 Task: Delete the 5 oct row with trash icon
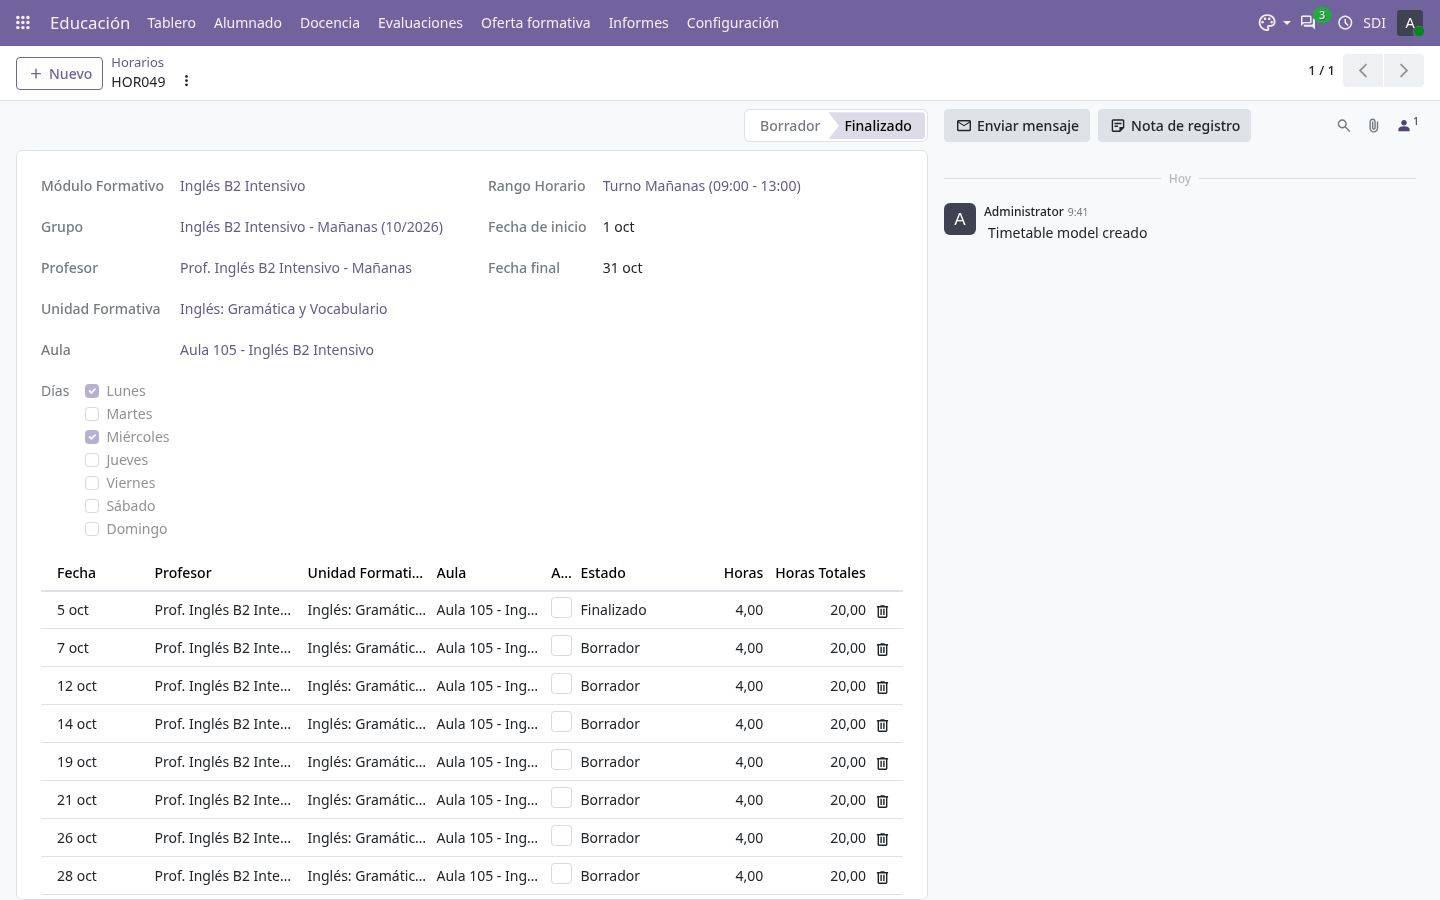[x=882, y=611]
